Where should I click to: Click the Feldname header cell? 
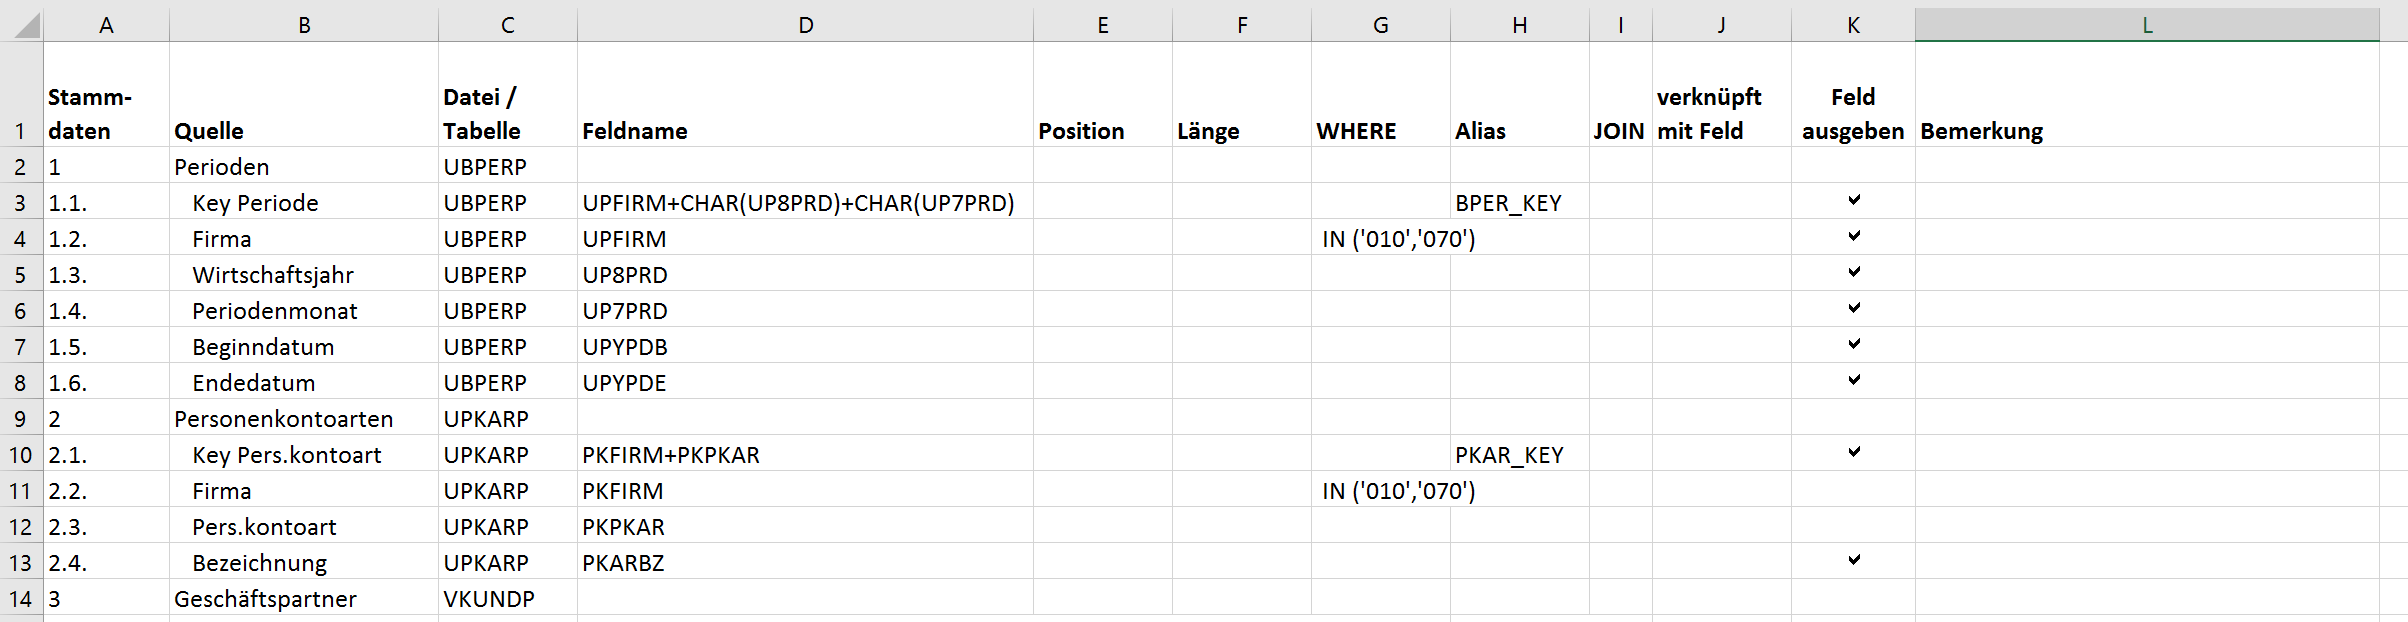[805, 131]
